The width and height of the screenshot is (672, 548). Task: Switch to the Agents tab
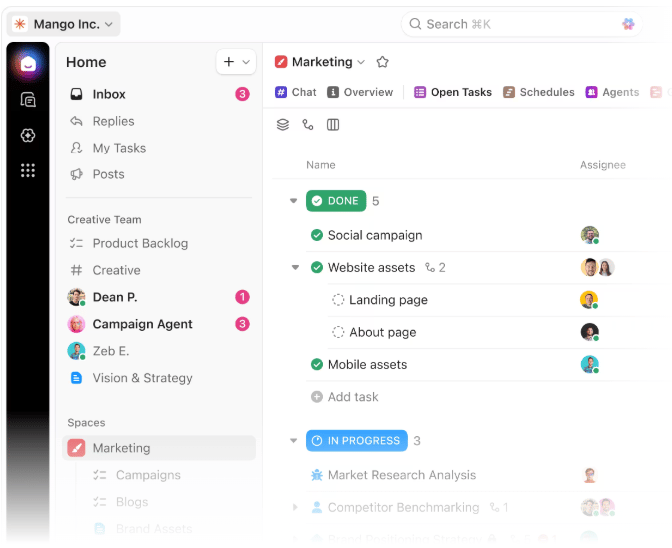coord(612,92)
